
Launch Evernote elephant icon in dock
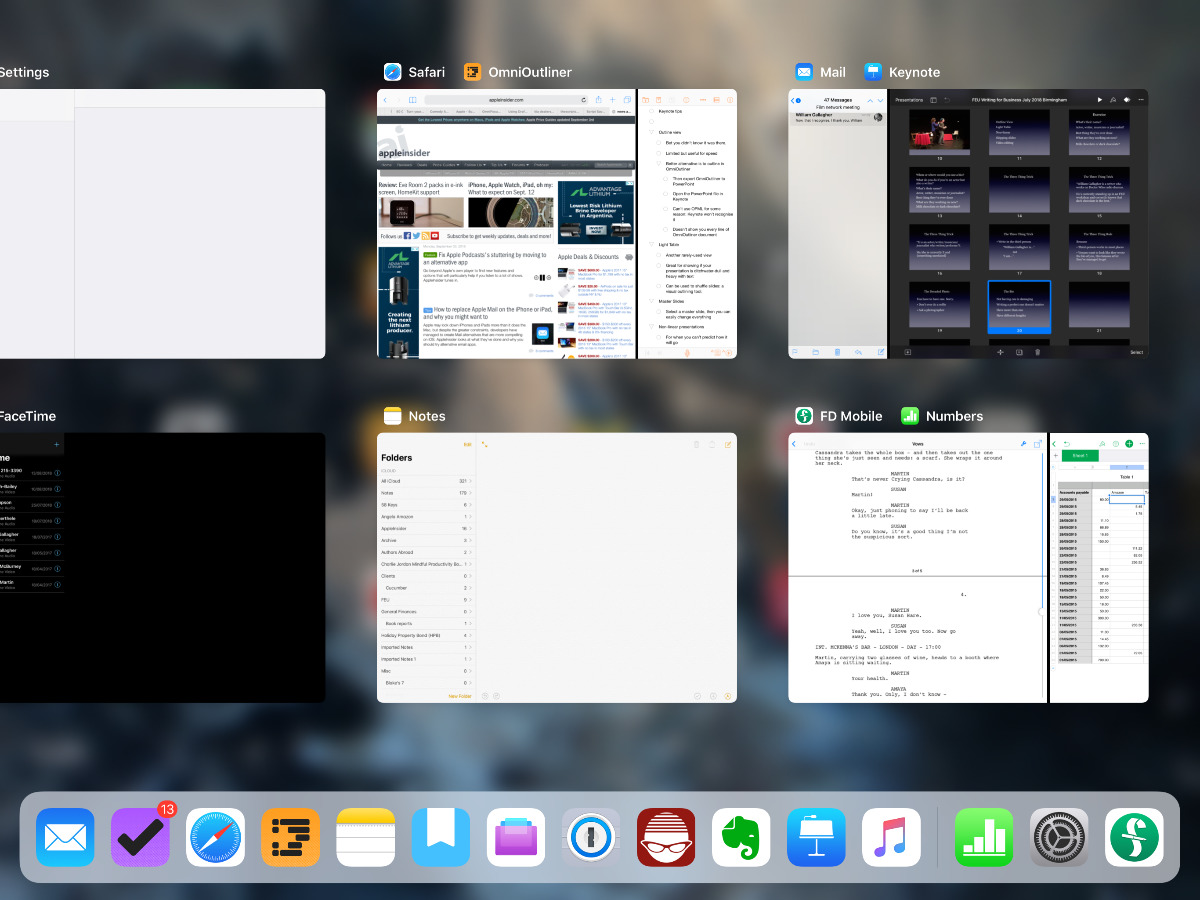pyautogui.click(x=741, y=837)
